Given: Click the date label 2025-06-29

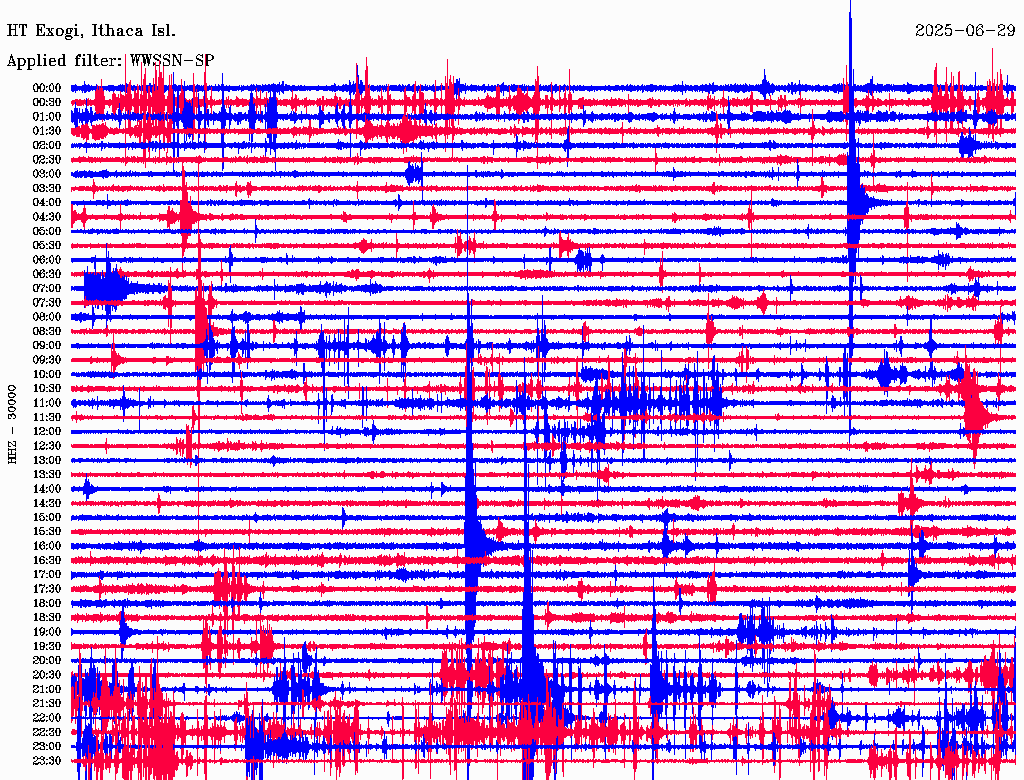Looking at the screenshot, I should 965,31.
